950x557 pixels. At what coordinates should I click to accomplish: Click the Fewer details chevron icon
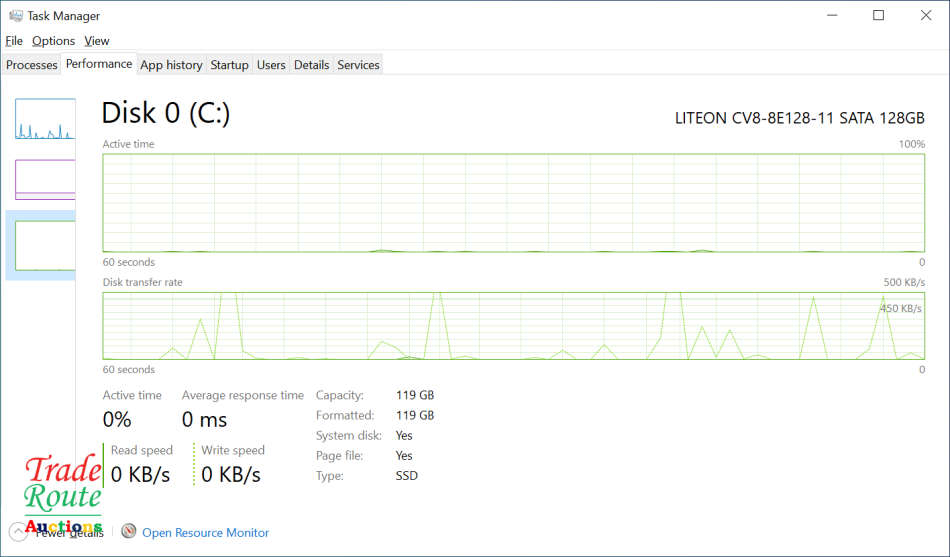(x=18, y=532)
